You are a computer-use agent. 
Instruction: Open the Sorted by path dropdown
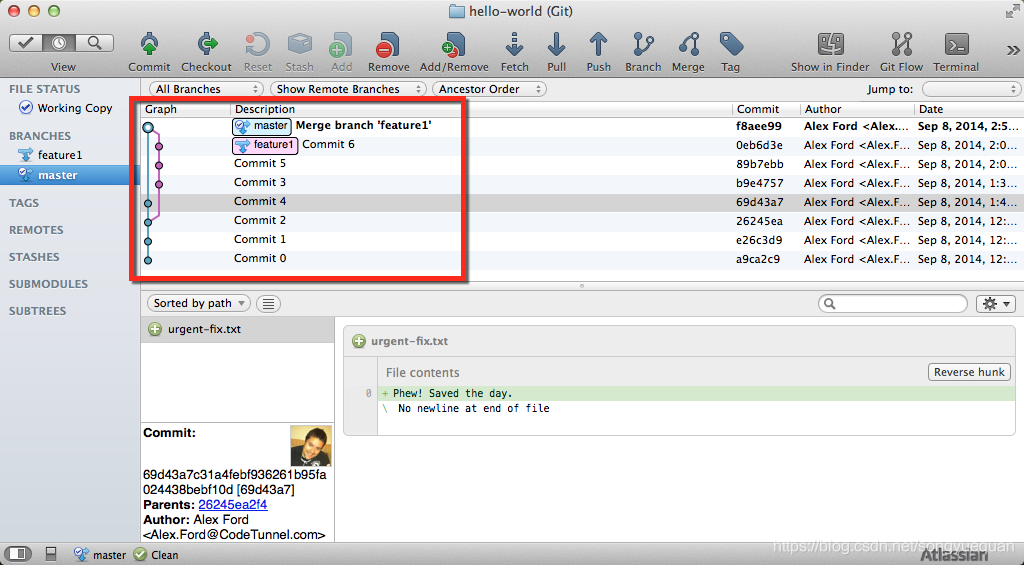click(199, 303)
